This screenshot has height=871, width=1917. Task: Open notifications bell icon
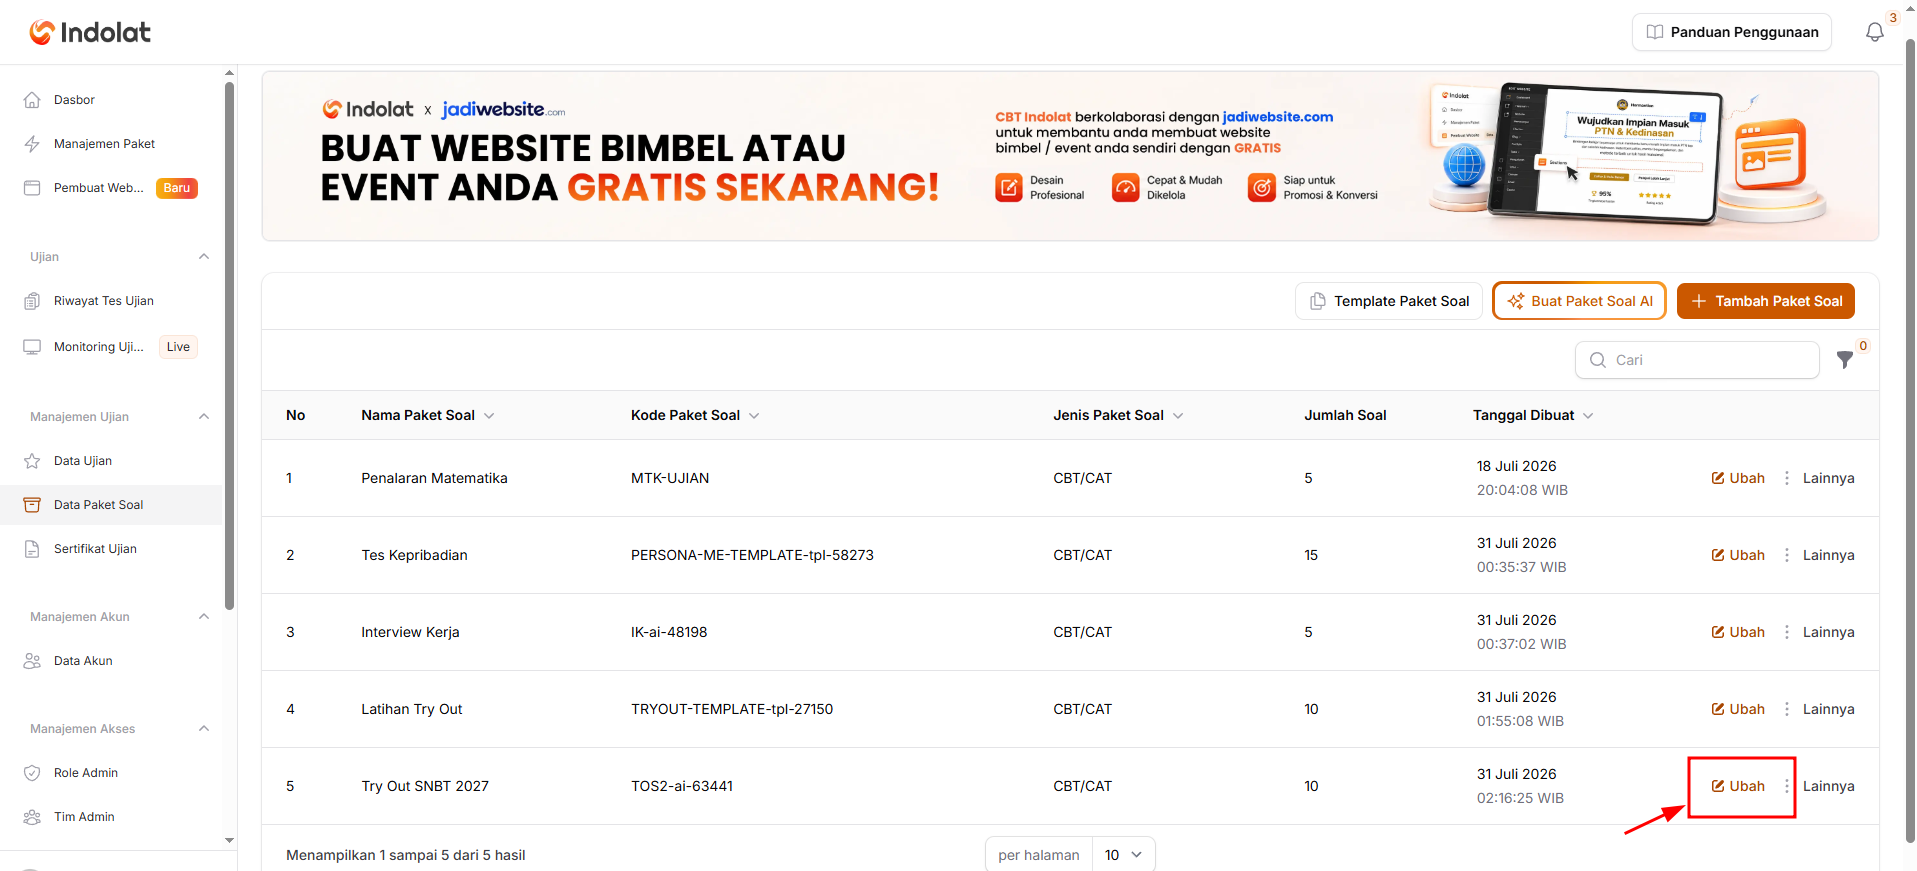1875,32
